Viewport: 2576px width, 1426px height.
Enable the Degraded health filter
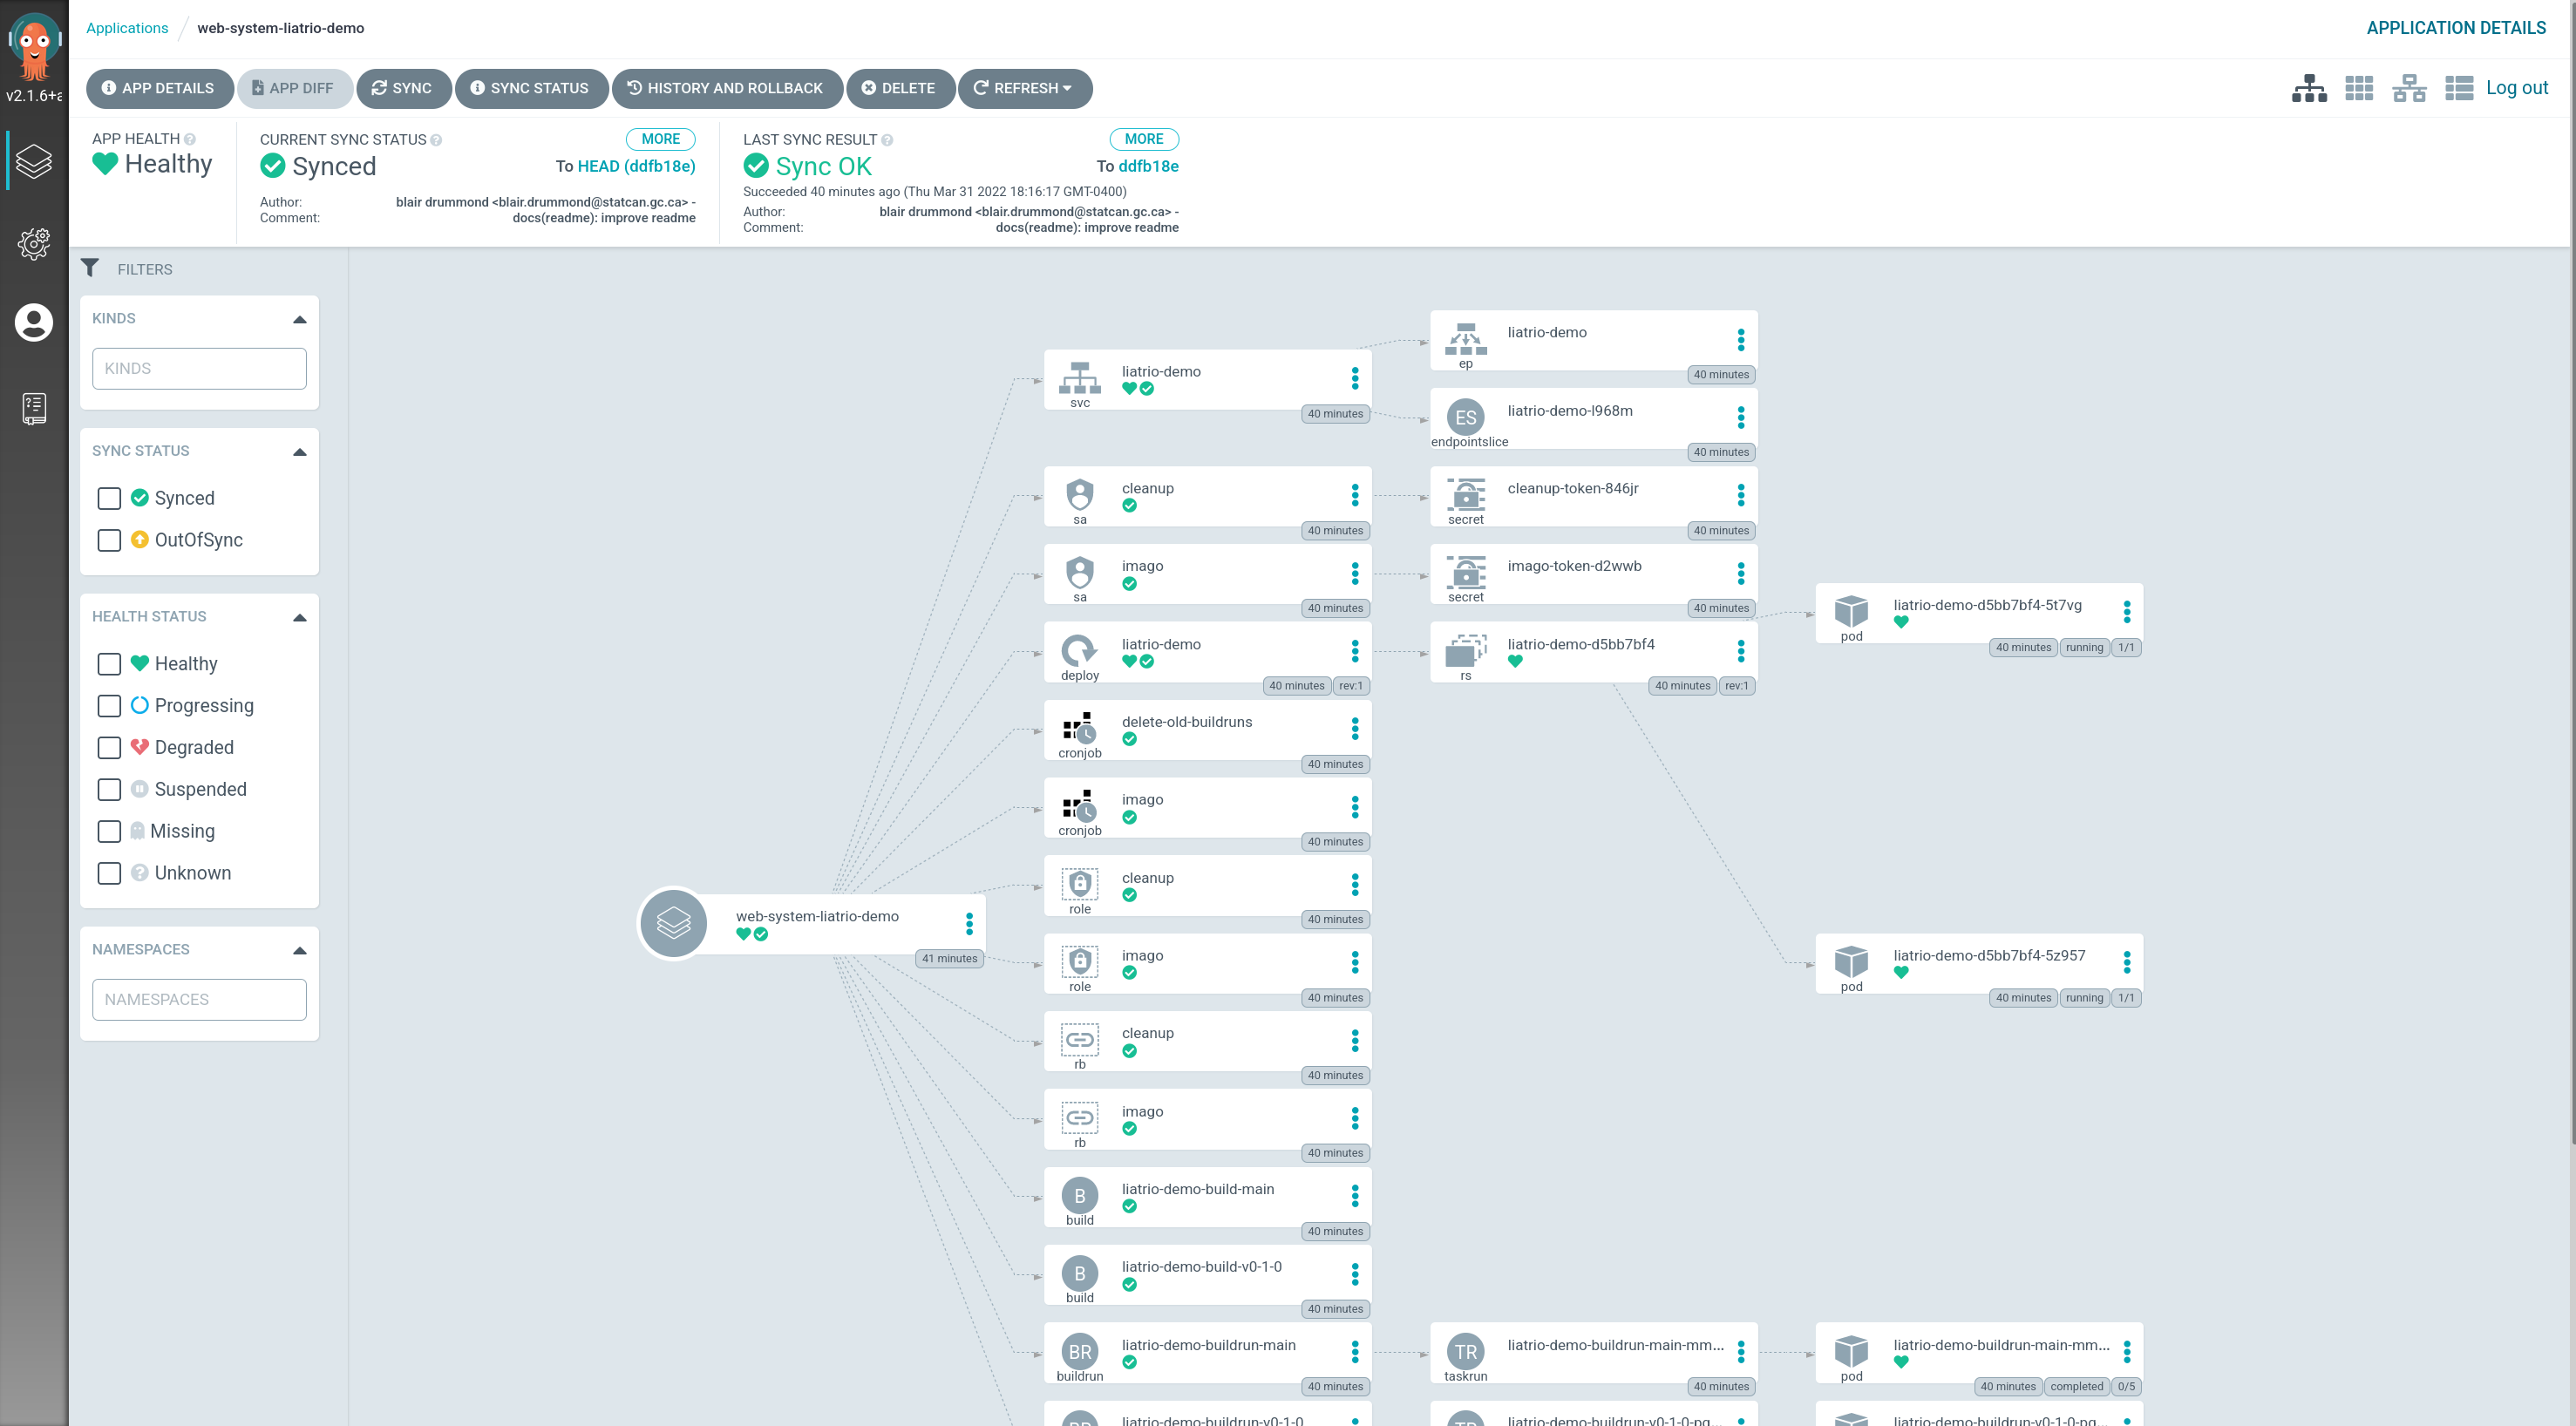(x=109, y=747)
